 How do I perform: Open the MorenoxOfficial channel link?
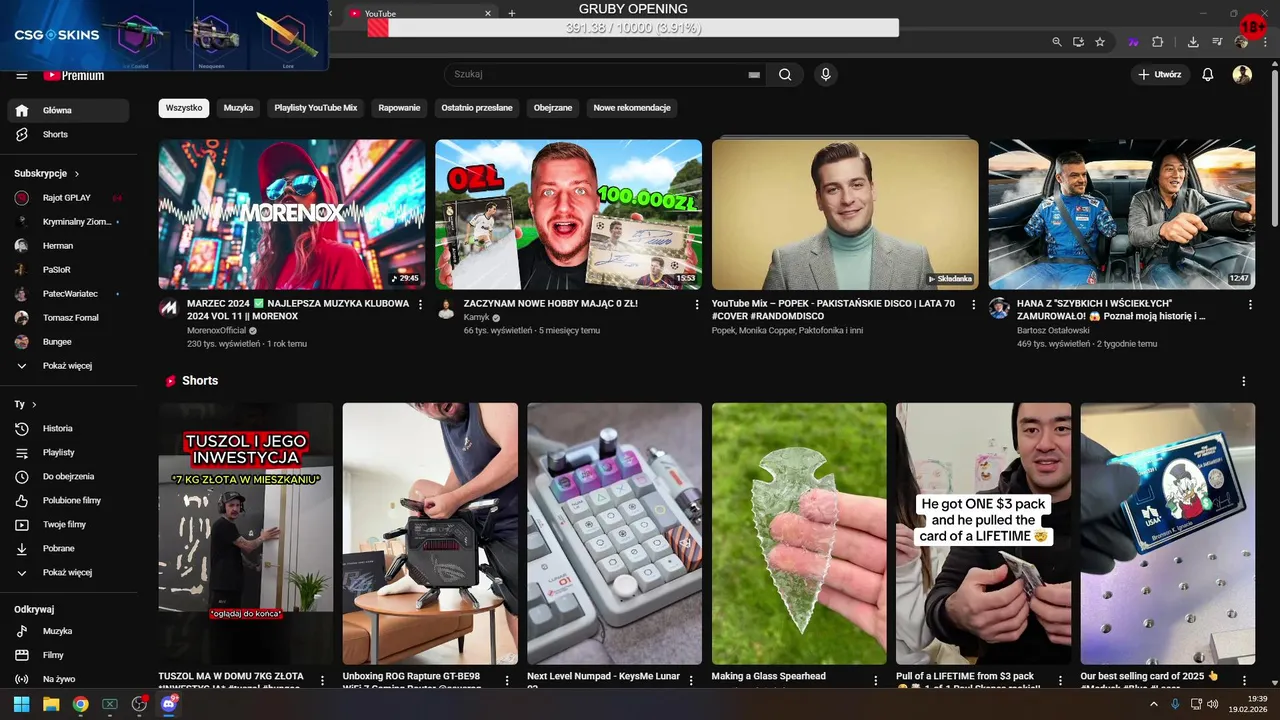[x=216, y=330]
